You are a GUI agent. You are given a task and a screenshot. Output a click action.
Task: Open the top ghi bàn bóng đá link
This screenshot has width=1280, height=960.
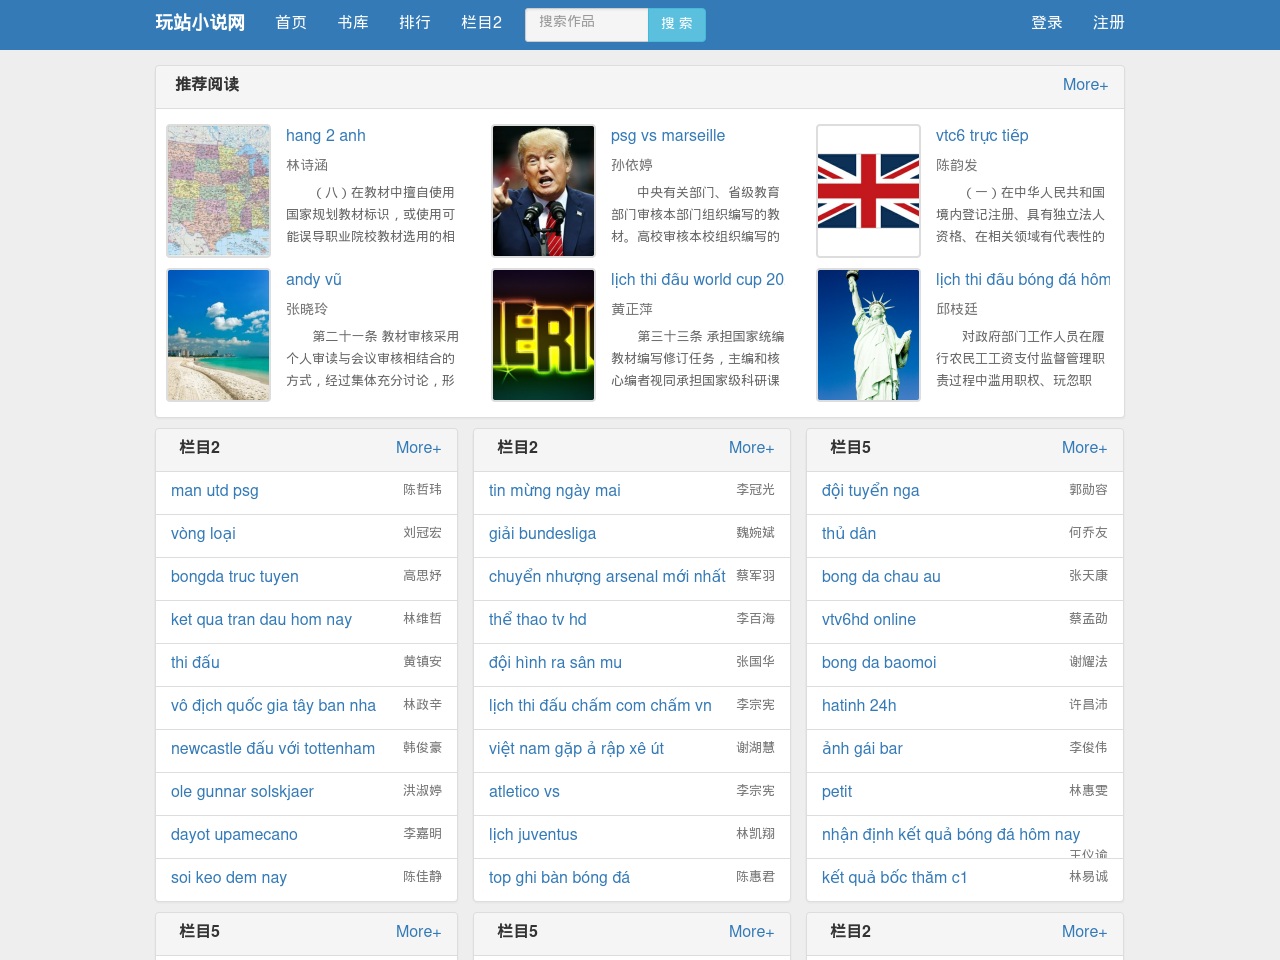tap(559, 878)
